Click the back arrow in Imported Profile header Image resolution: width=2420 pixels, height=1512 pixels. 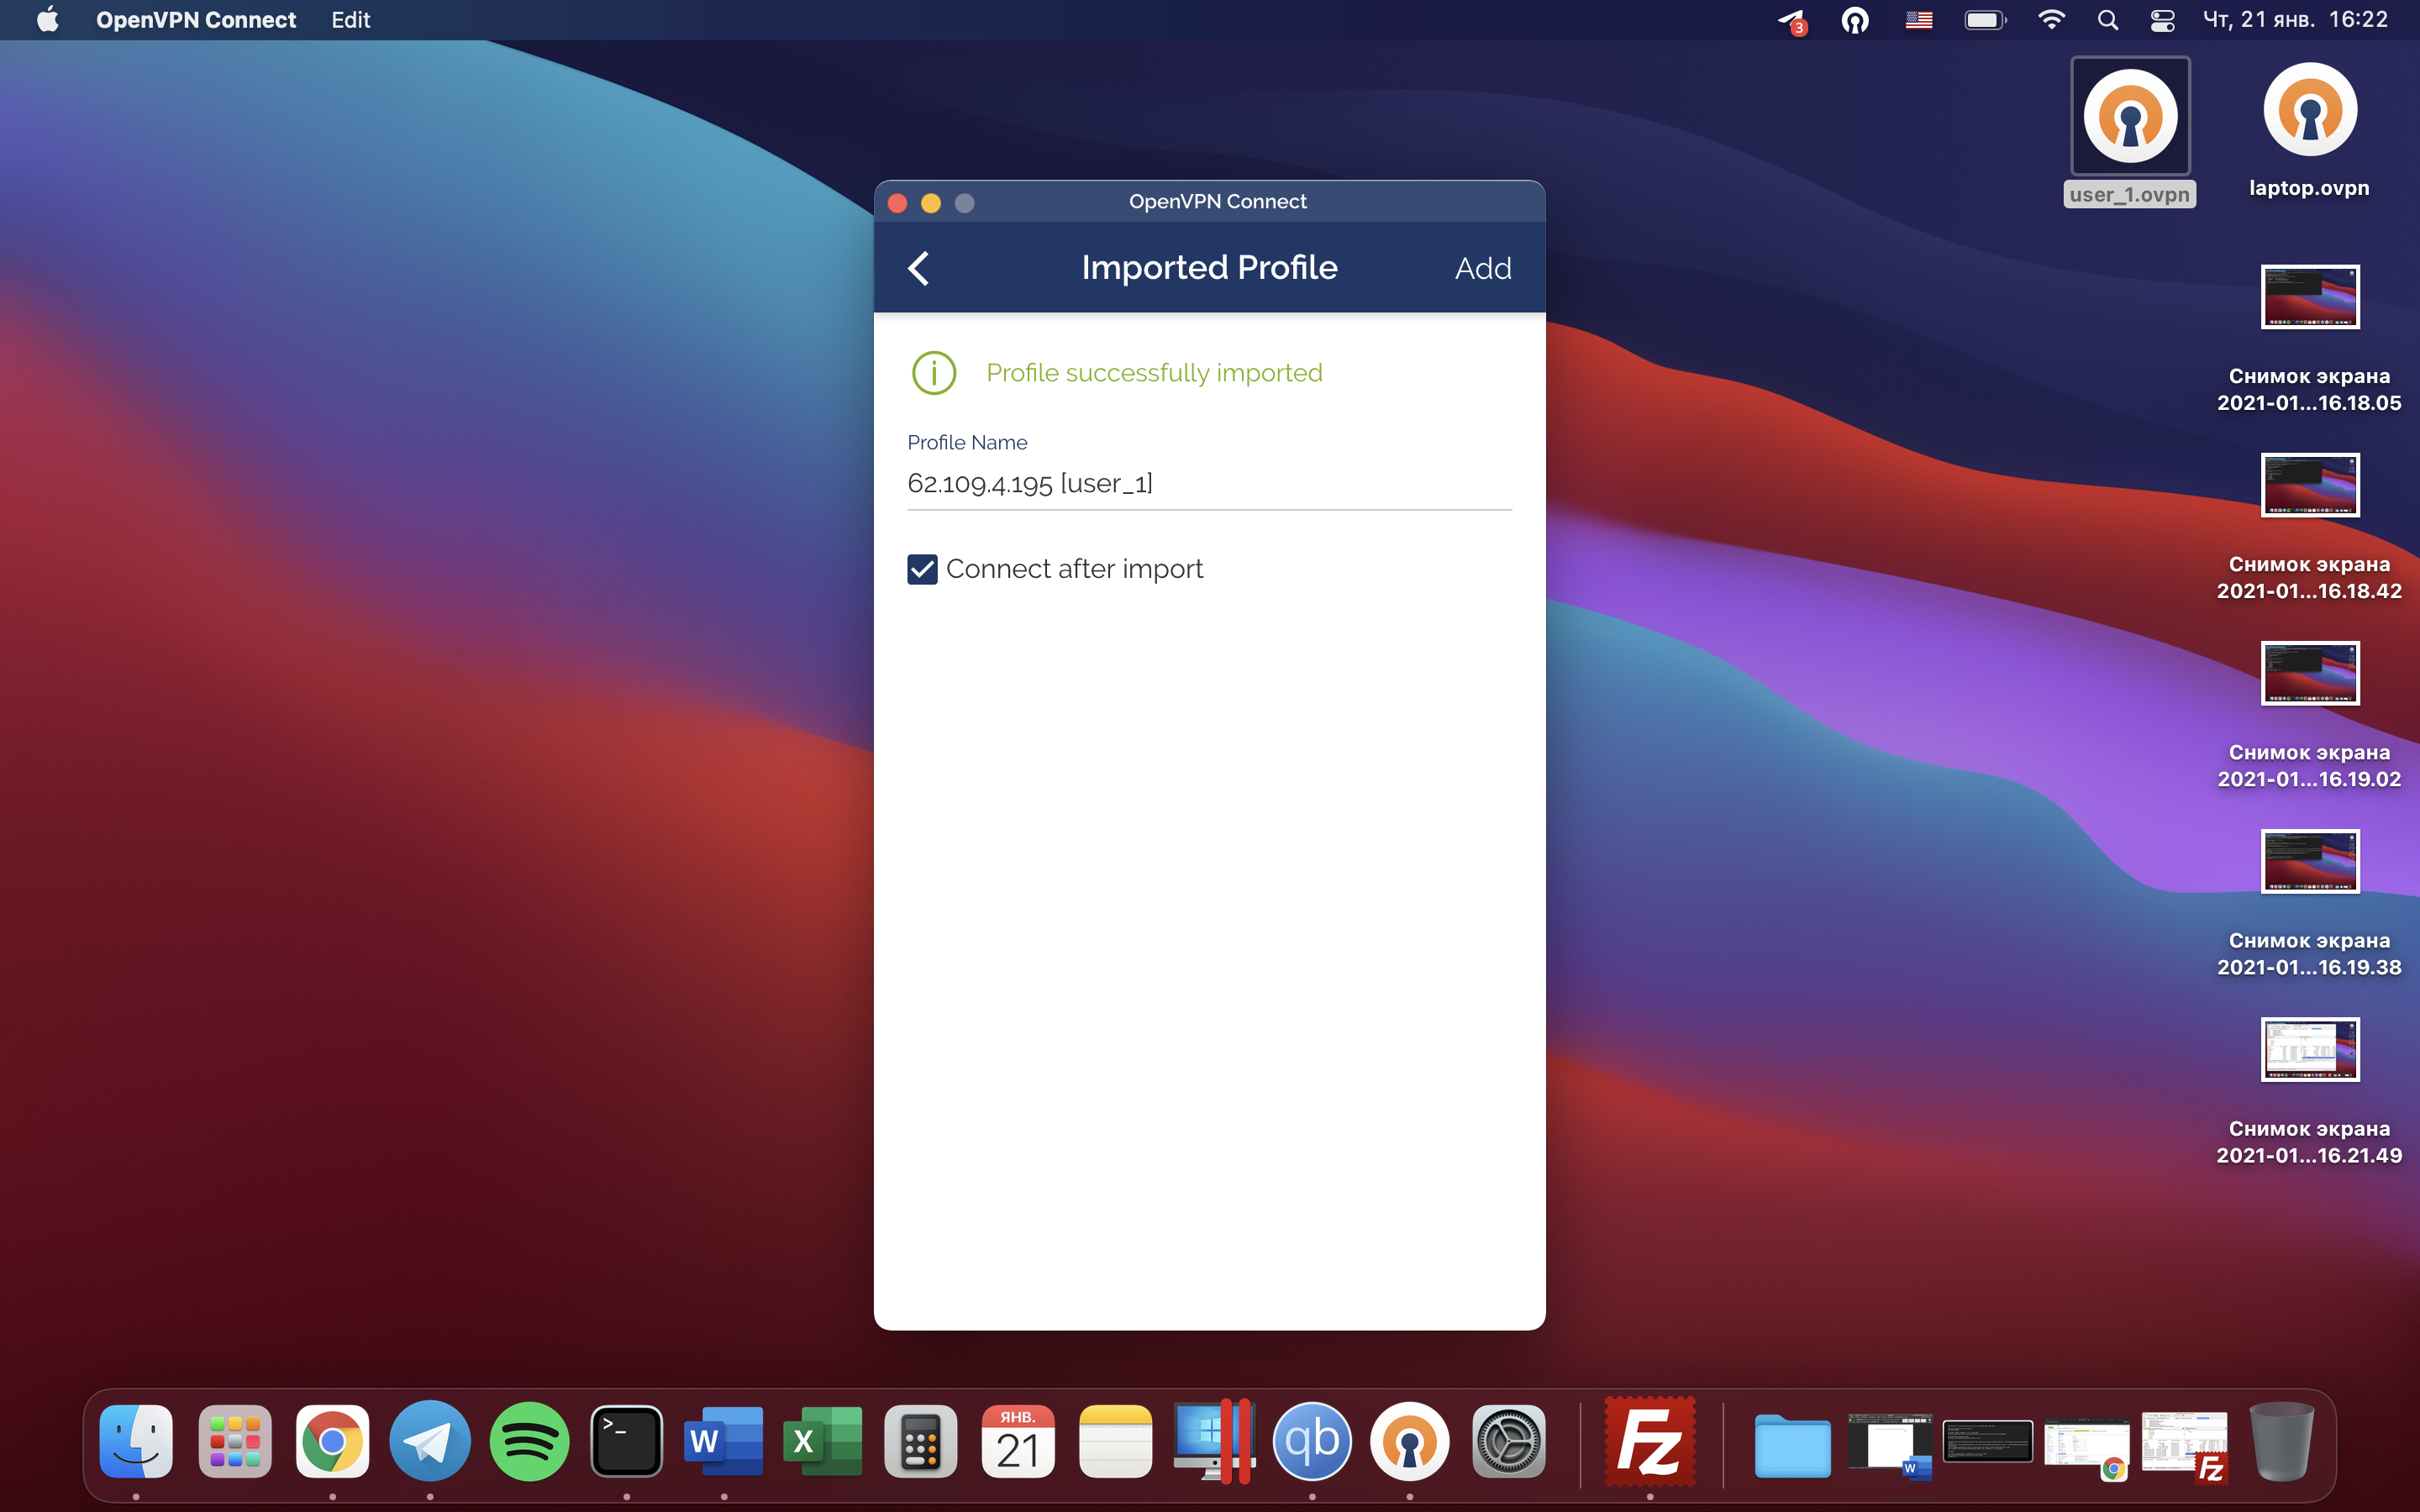919,268
